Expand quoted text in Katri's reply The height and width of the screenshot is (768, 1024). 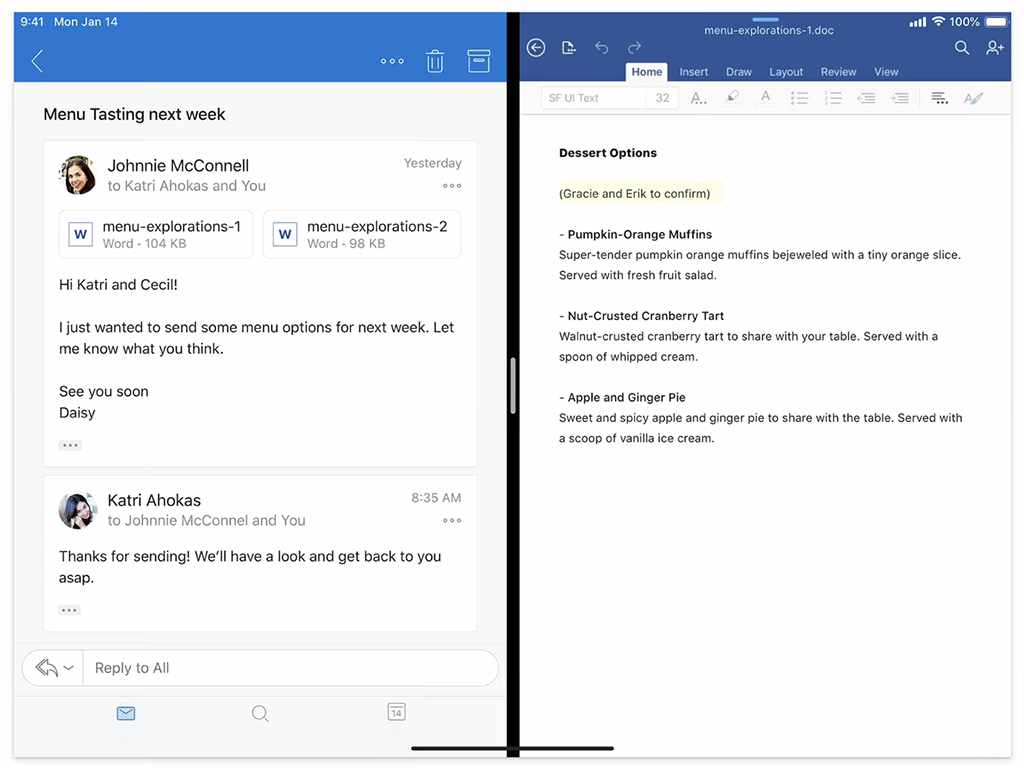coord(69,610)
